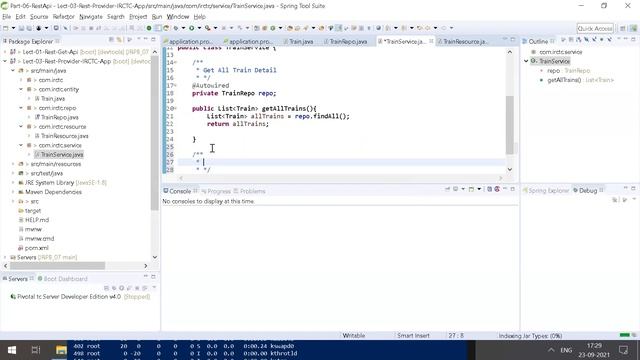Select HELP.md in Package Explorer

click(37, 220)
